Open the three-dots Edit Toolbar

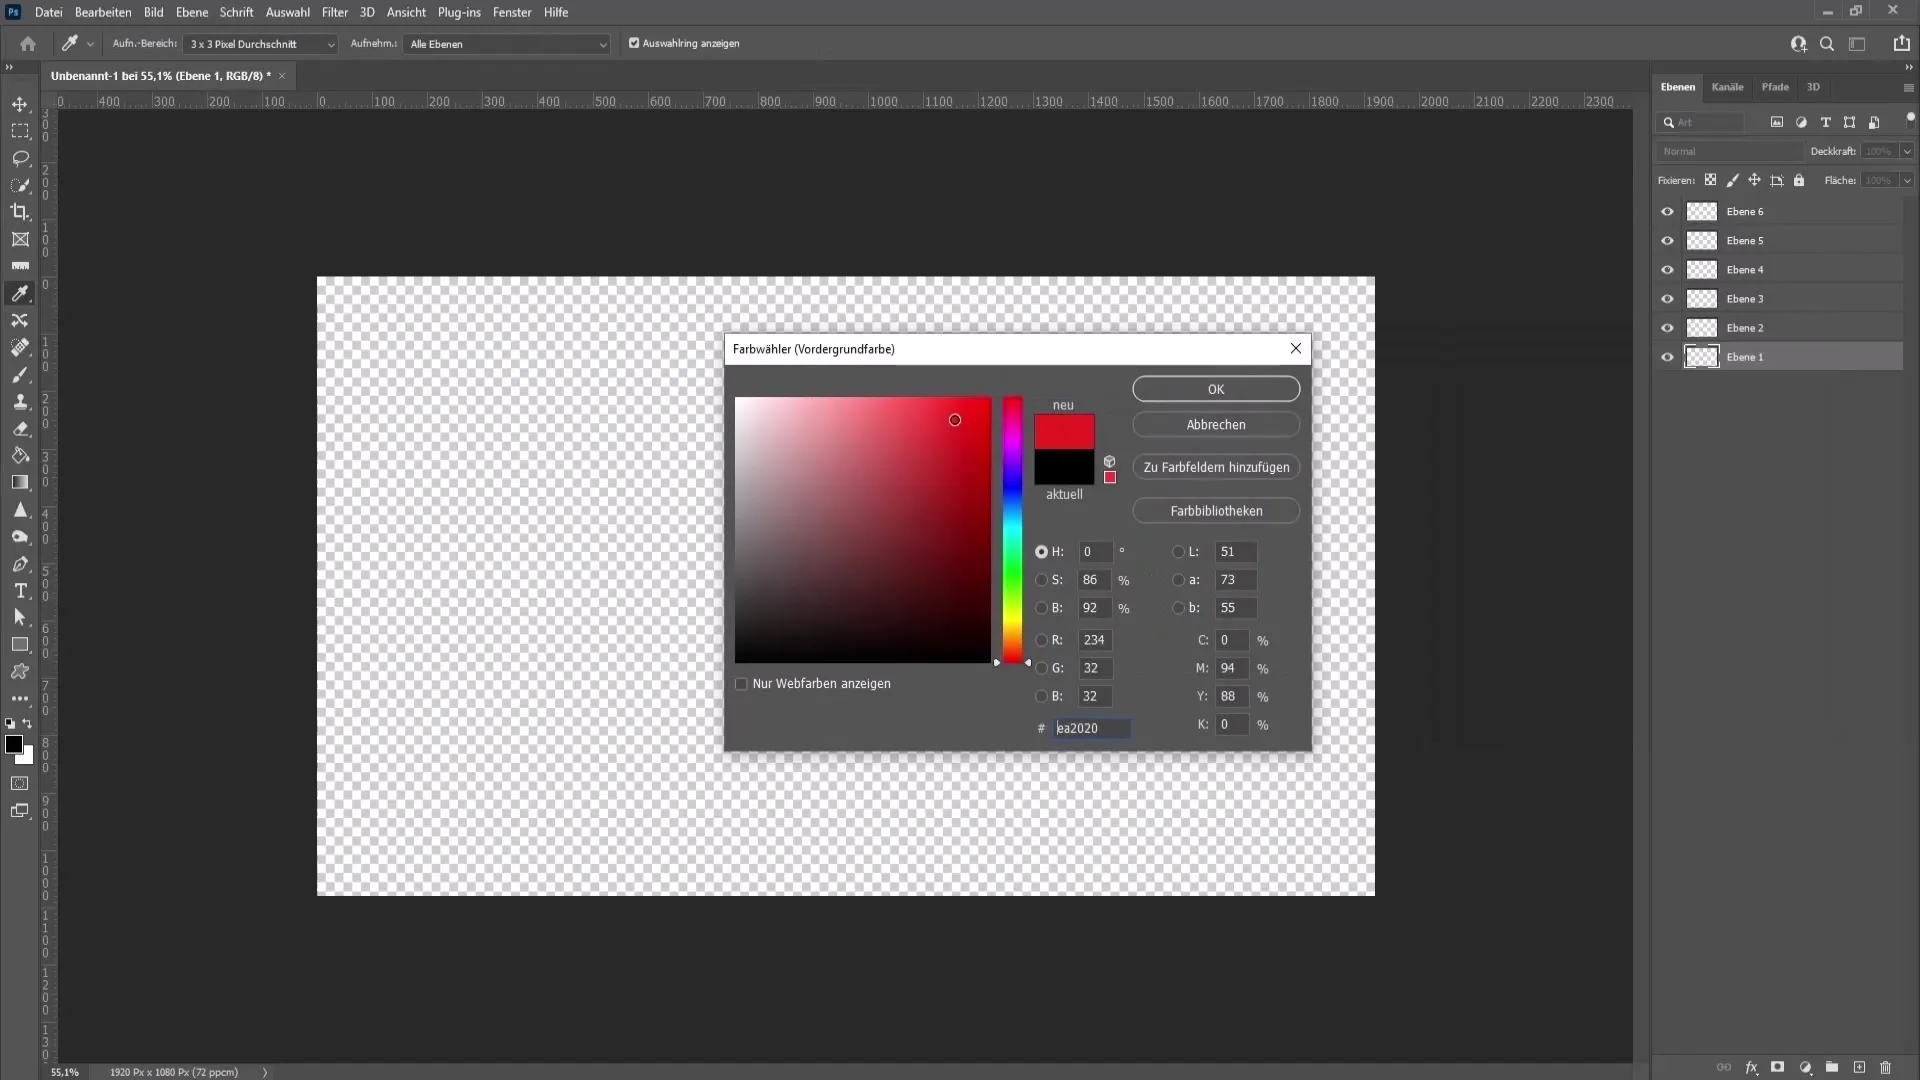(x=20, y=699)
